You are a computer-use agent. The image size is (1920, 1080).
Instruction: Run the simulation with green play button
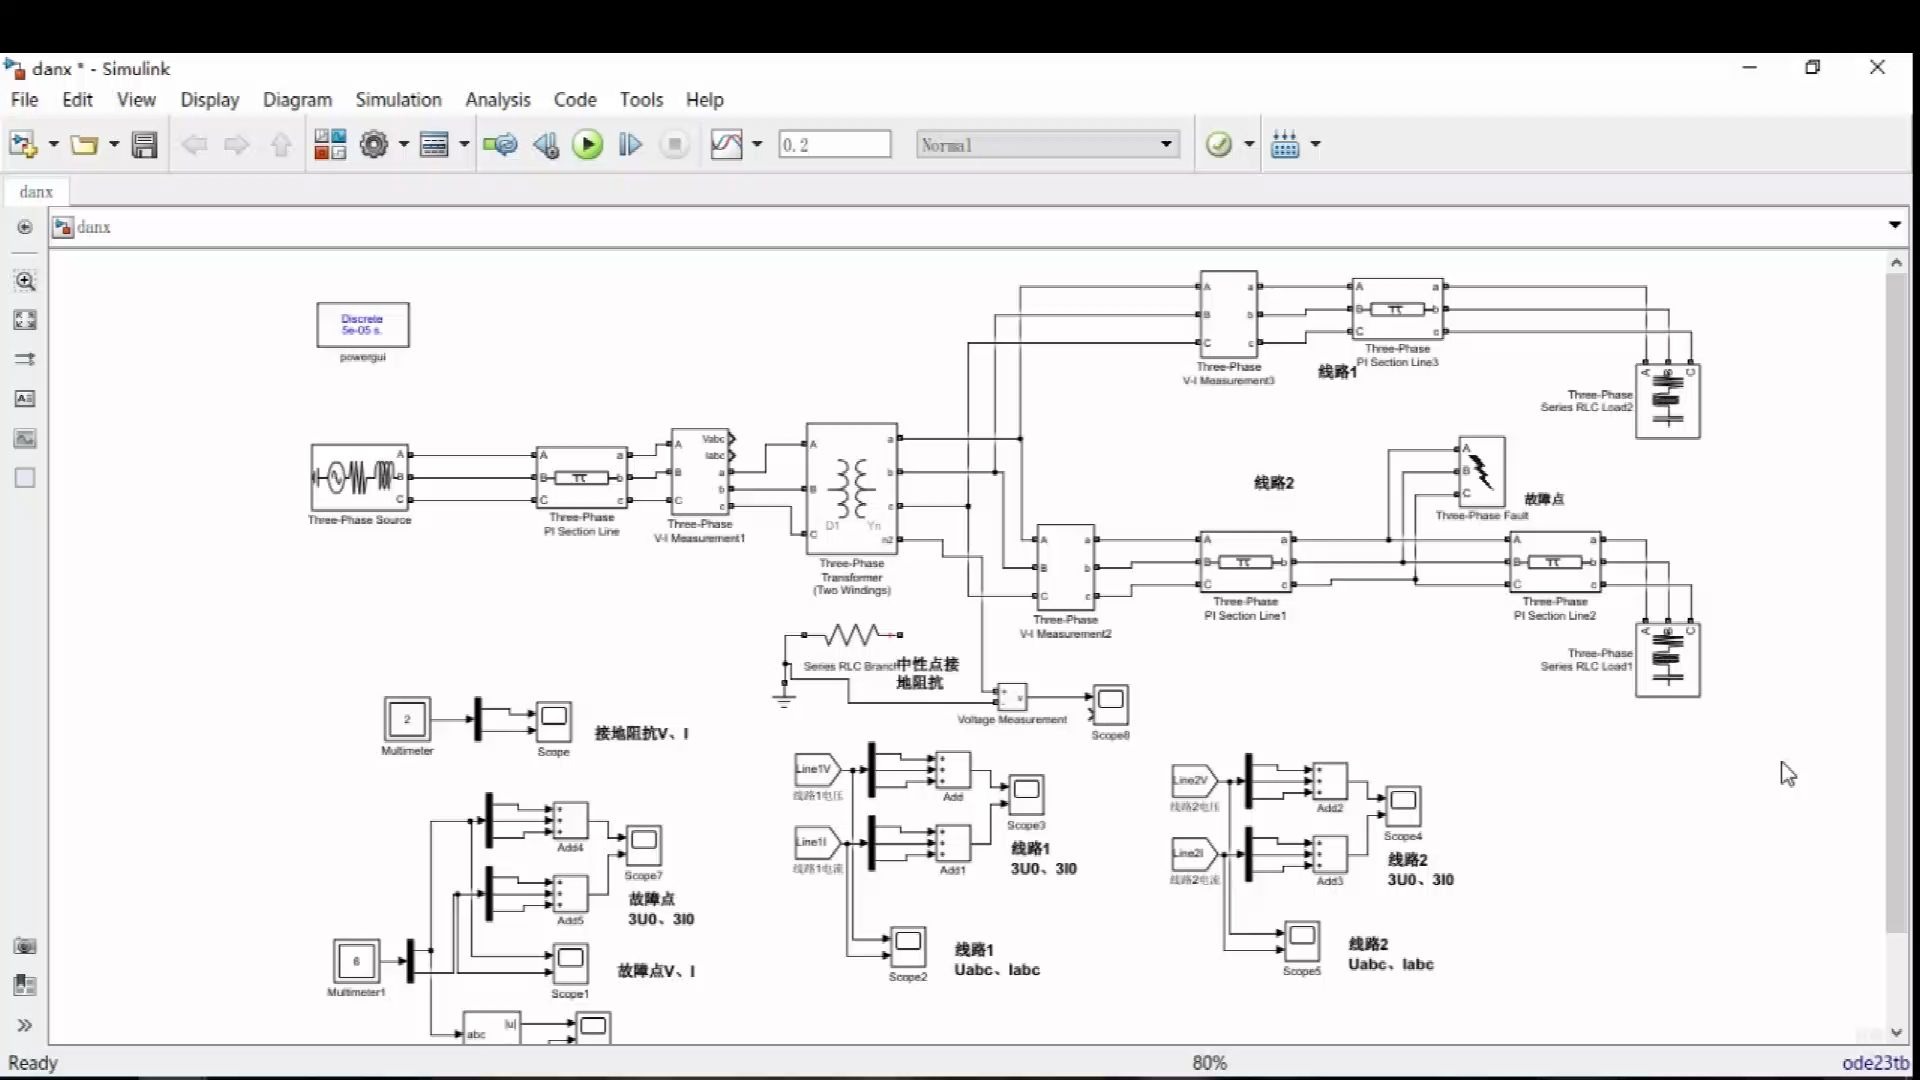(x=588, y=145)
